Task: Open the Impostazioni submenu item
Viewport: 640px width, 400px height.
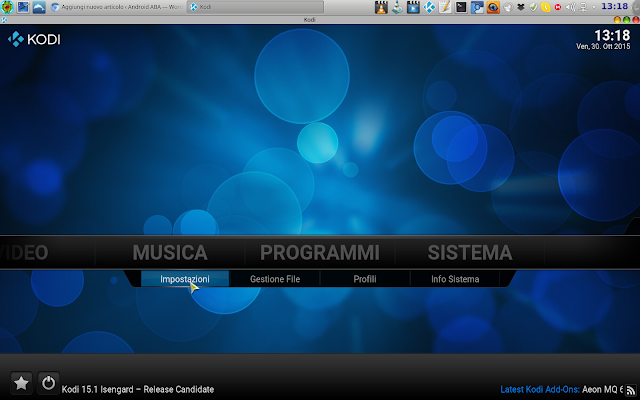Action: (185, 279)
